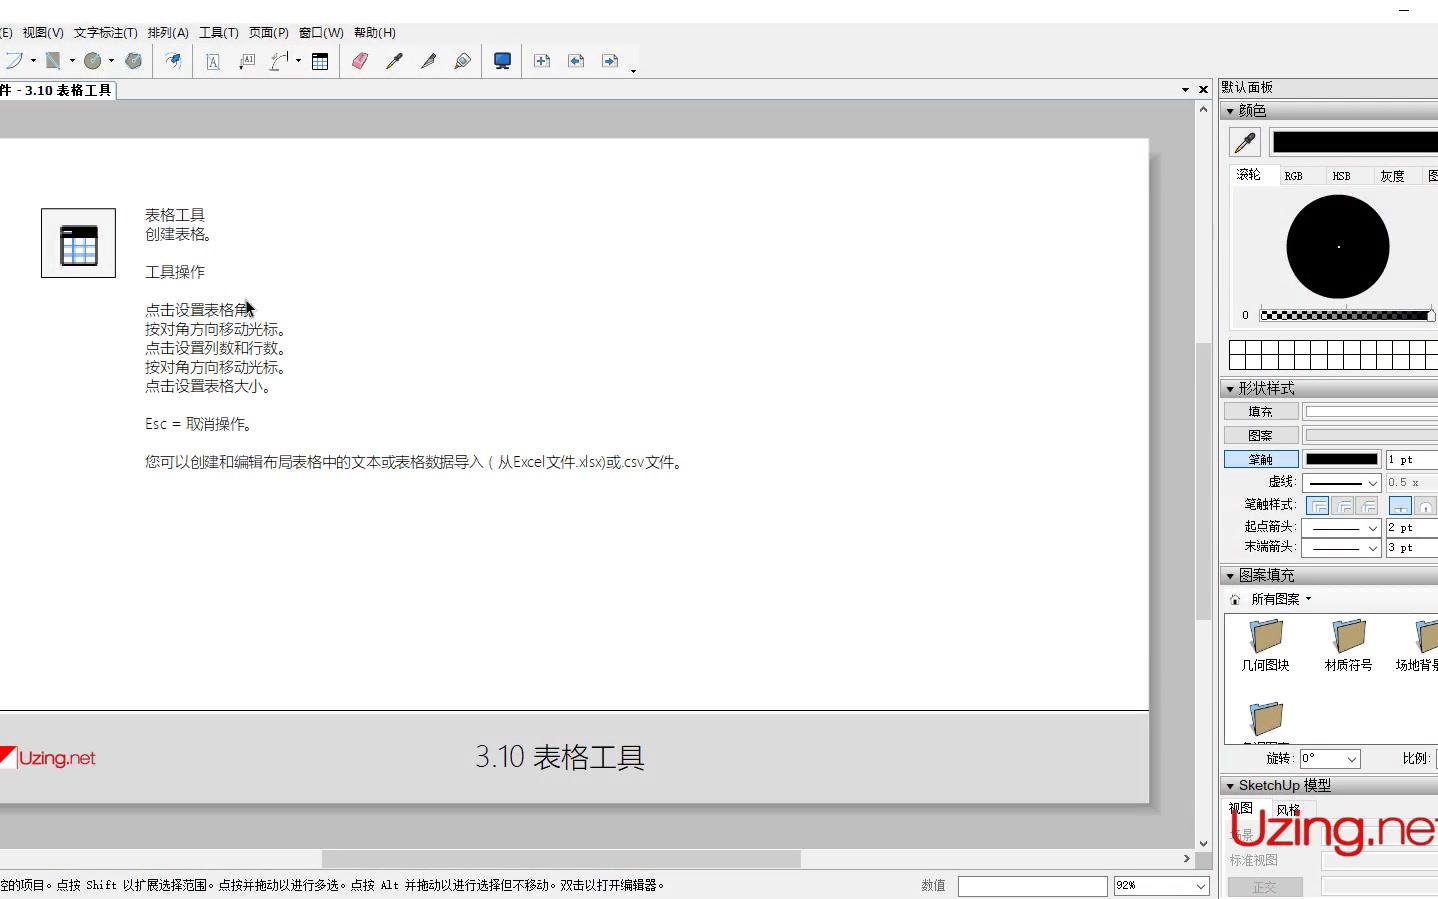Collapse the 形状样式 panel
Viewport: 1438px width, 899px height.
[x=1230, y=389]
